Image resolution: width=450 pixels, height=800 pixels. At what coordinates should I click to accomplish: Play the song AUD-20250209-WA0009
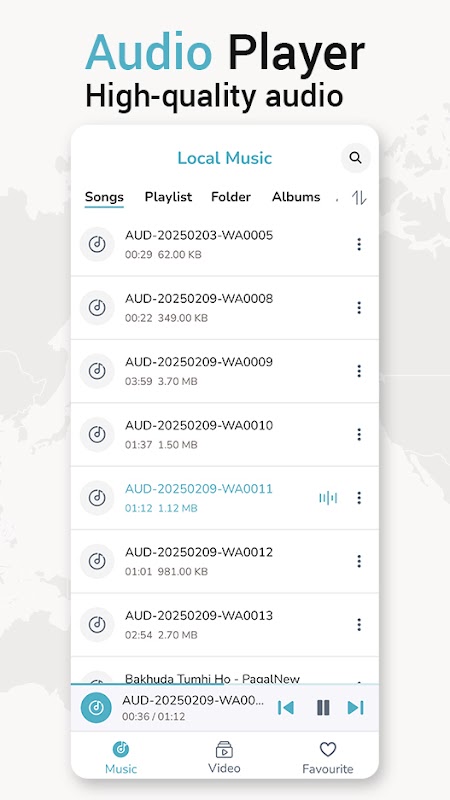coord(224,371)
